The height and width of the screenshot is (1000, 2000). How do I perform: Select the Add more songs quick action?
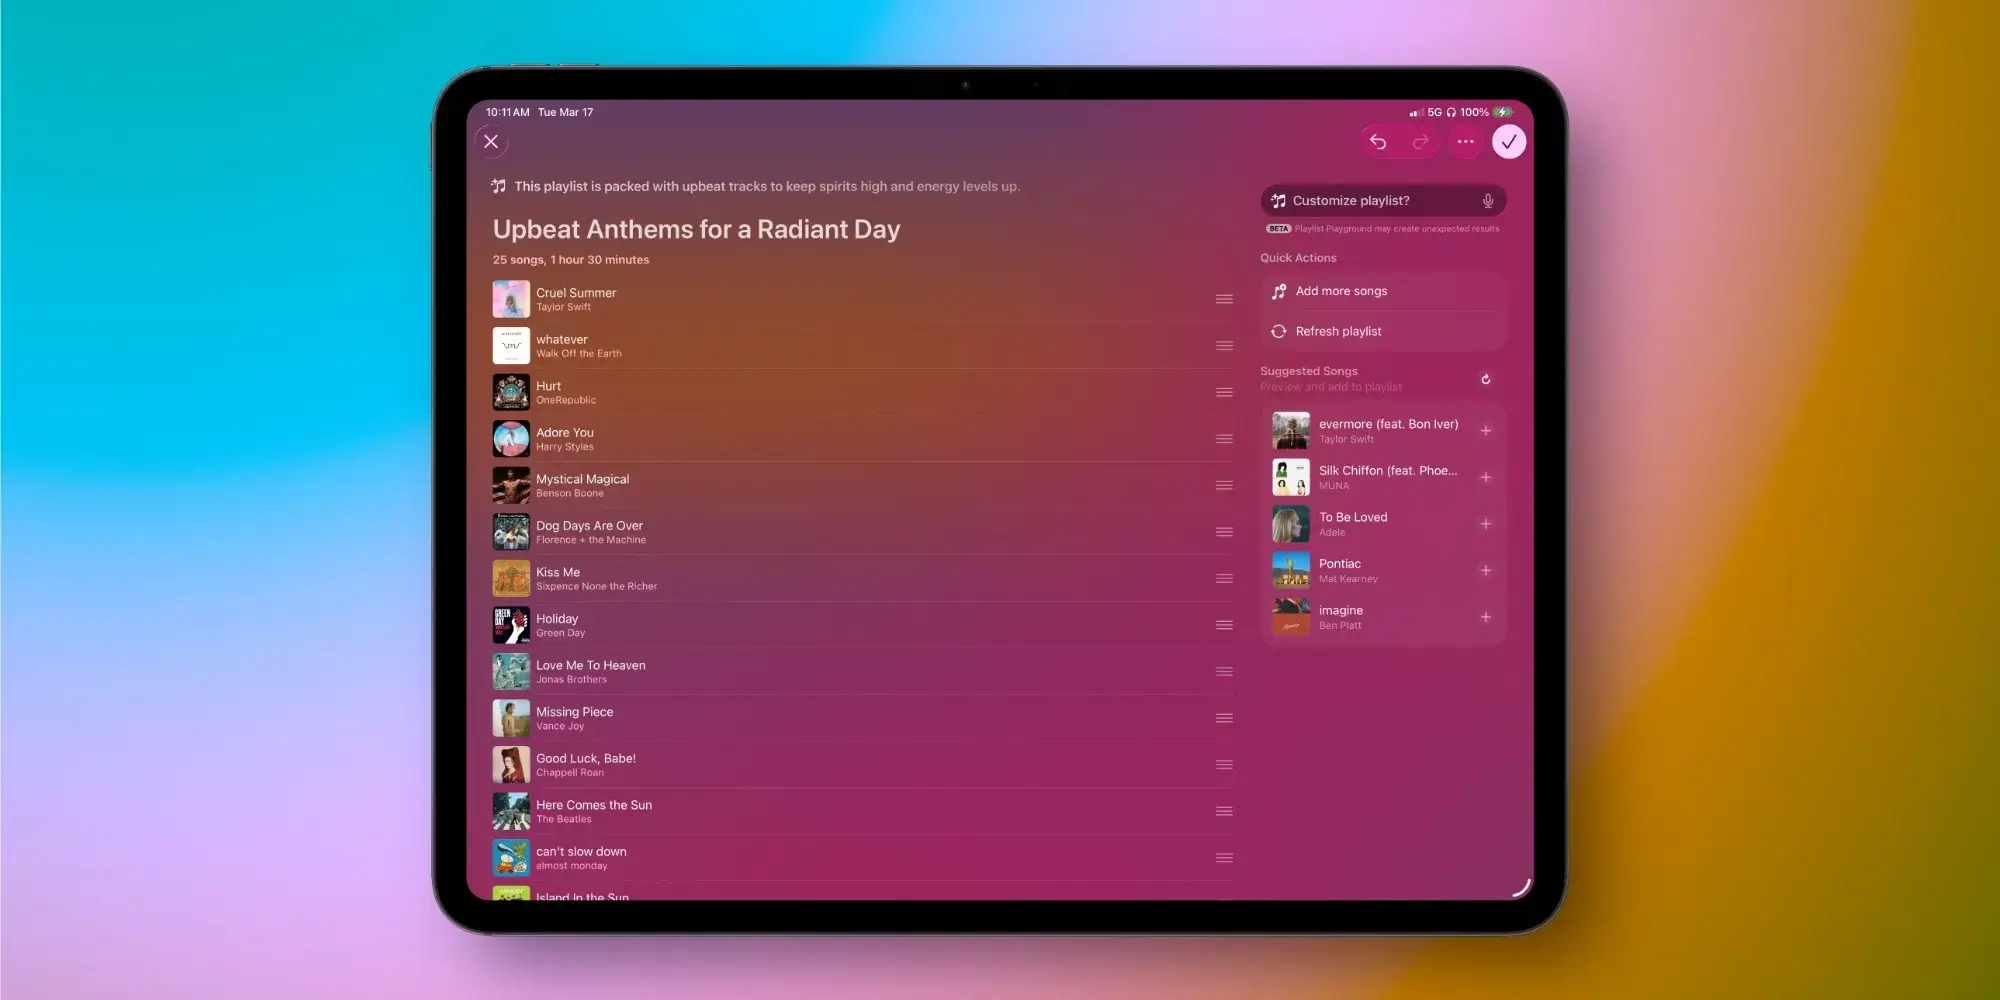click(1342, 291)
